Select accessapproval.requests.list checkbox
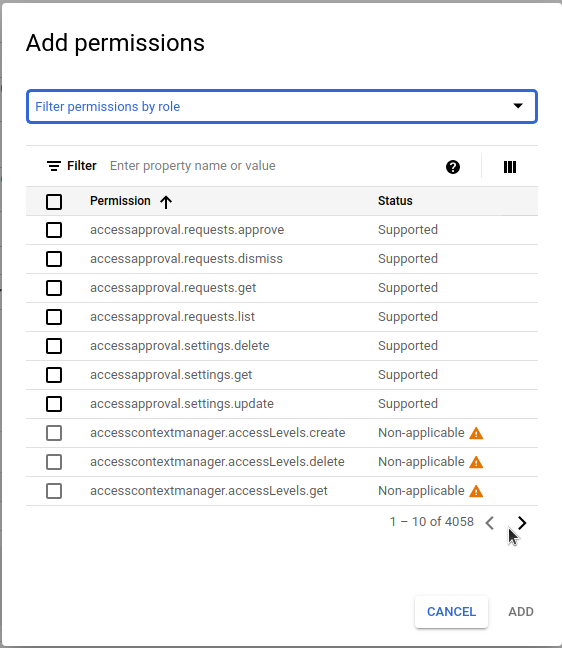 (54, 317)
